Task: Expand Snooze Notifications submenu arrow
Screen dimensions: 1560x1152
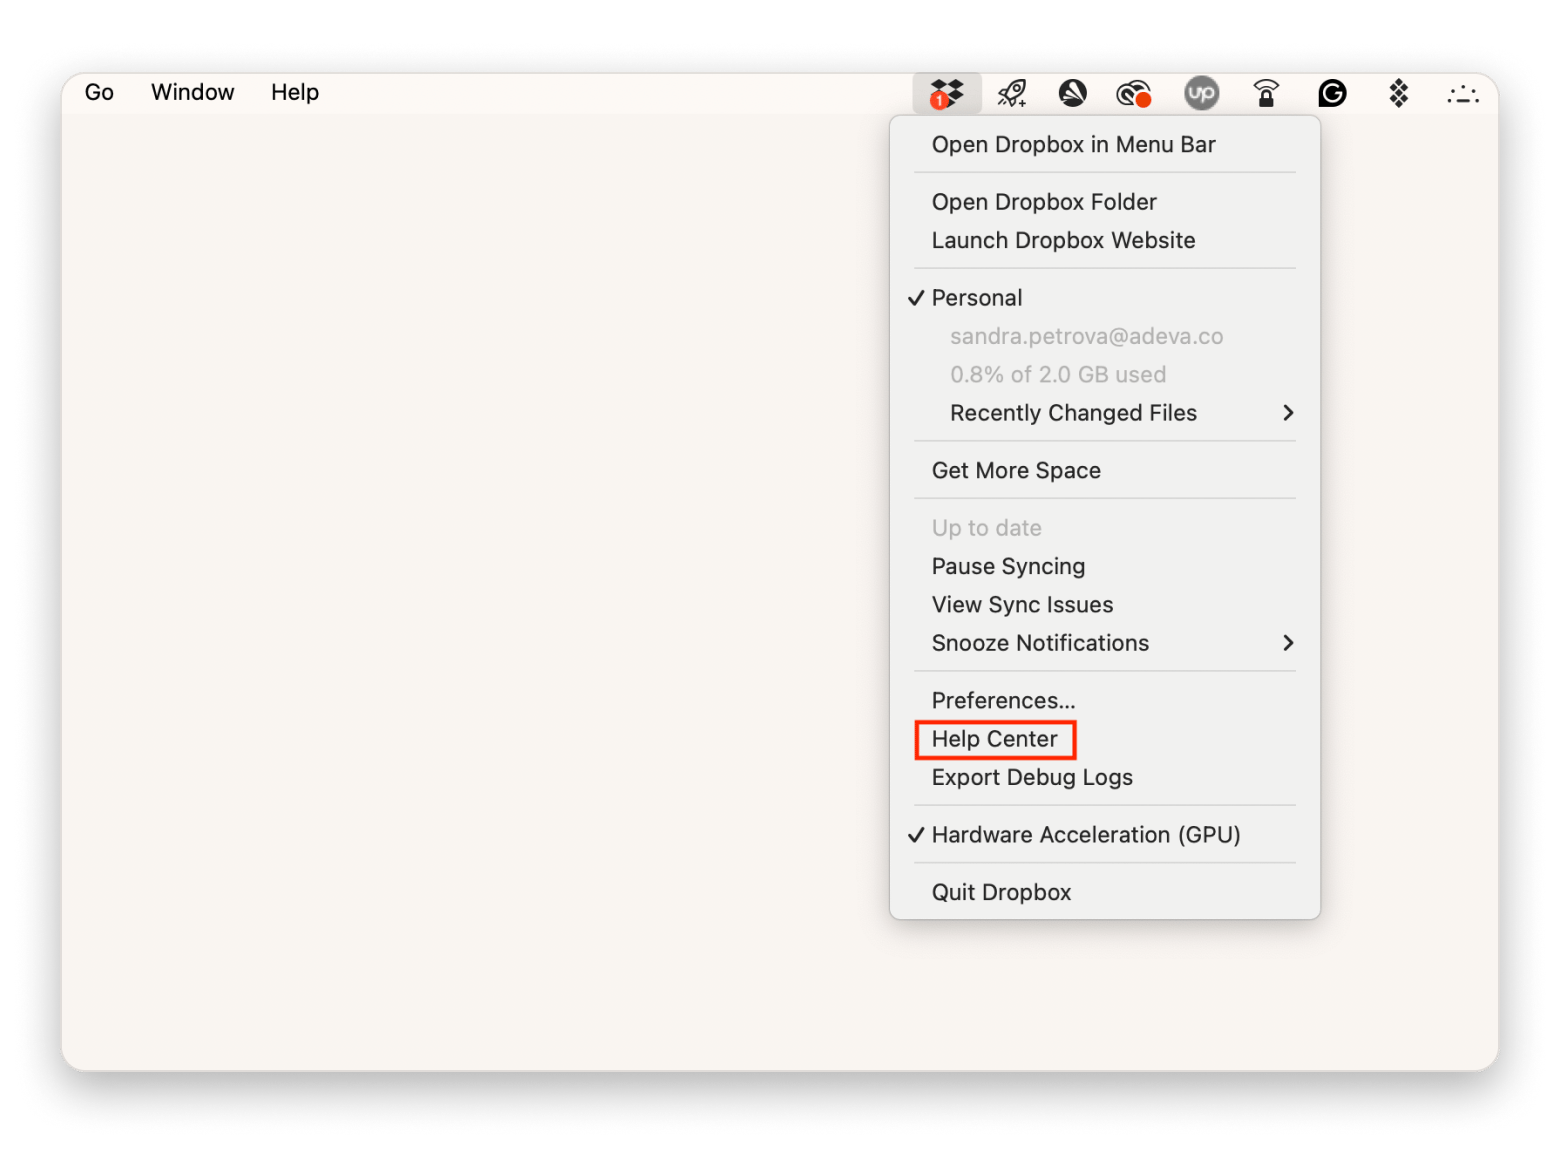Action: coord(1288,643)
